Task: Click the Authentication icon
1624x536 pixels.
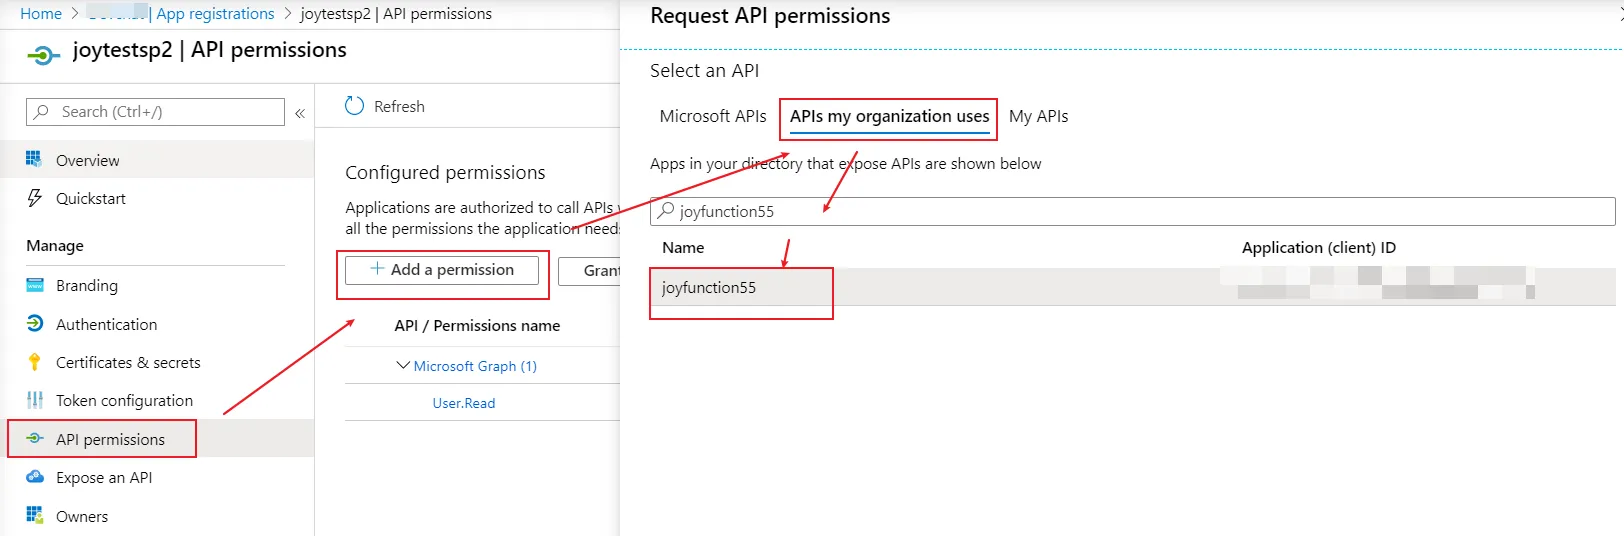Action: [34, 324]
